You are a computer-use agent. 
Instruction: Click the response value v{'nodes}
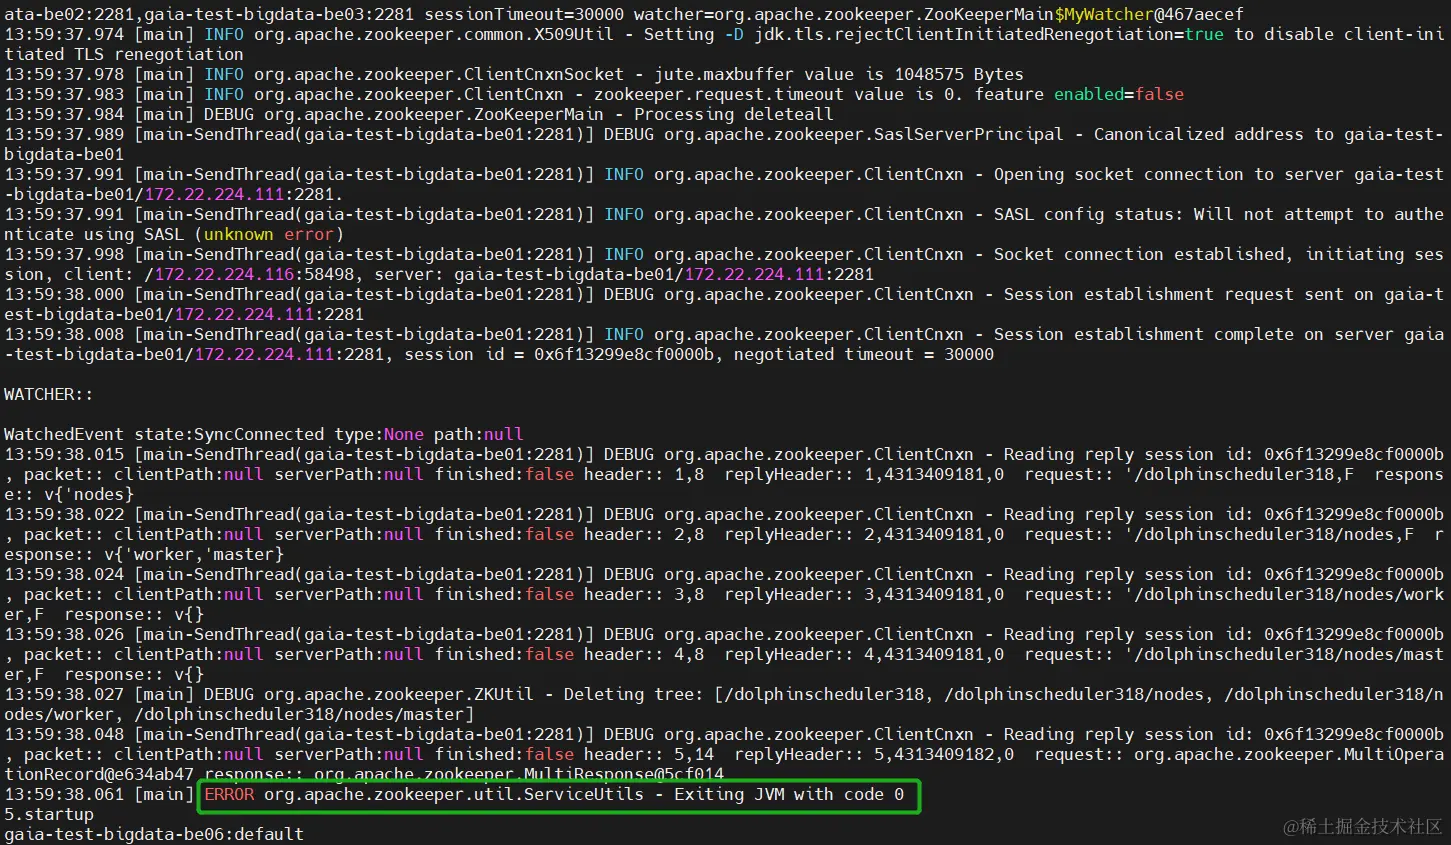89,494
